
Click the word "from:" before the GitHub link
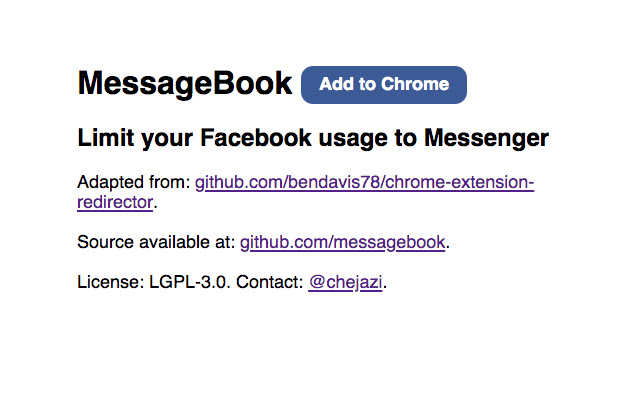(169, 183)
